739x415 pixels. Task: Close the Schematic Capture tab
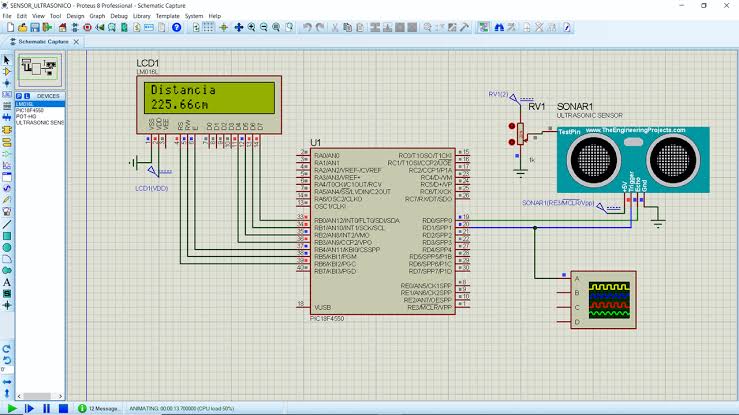click(x=76, y=42)
